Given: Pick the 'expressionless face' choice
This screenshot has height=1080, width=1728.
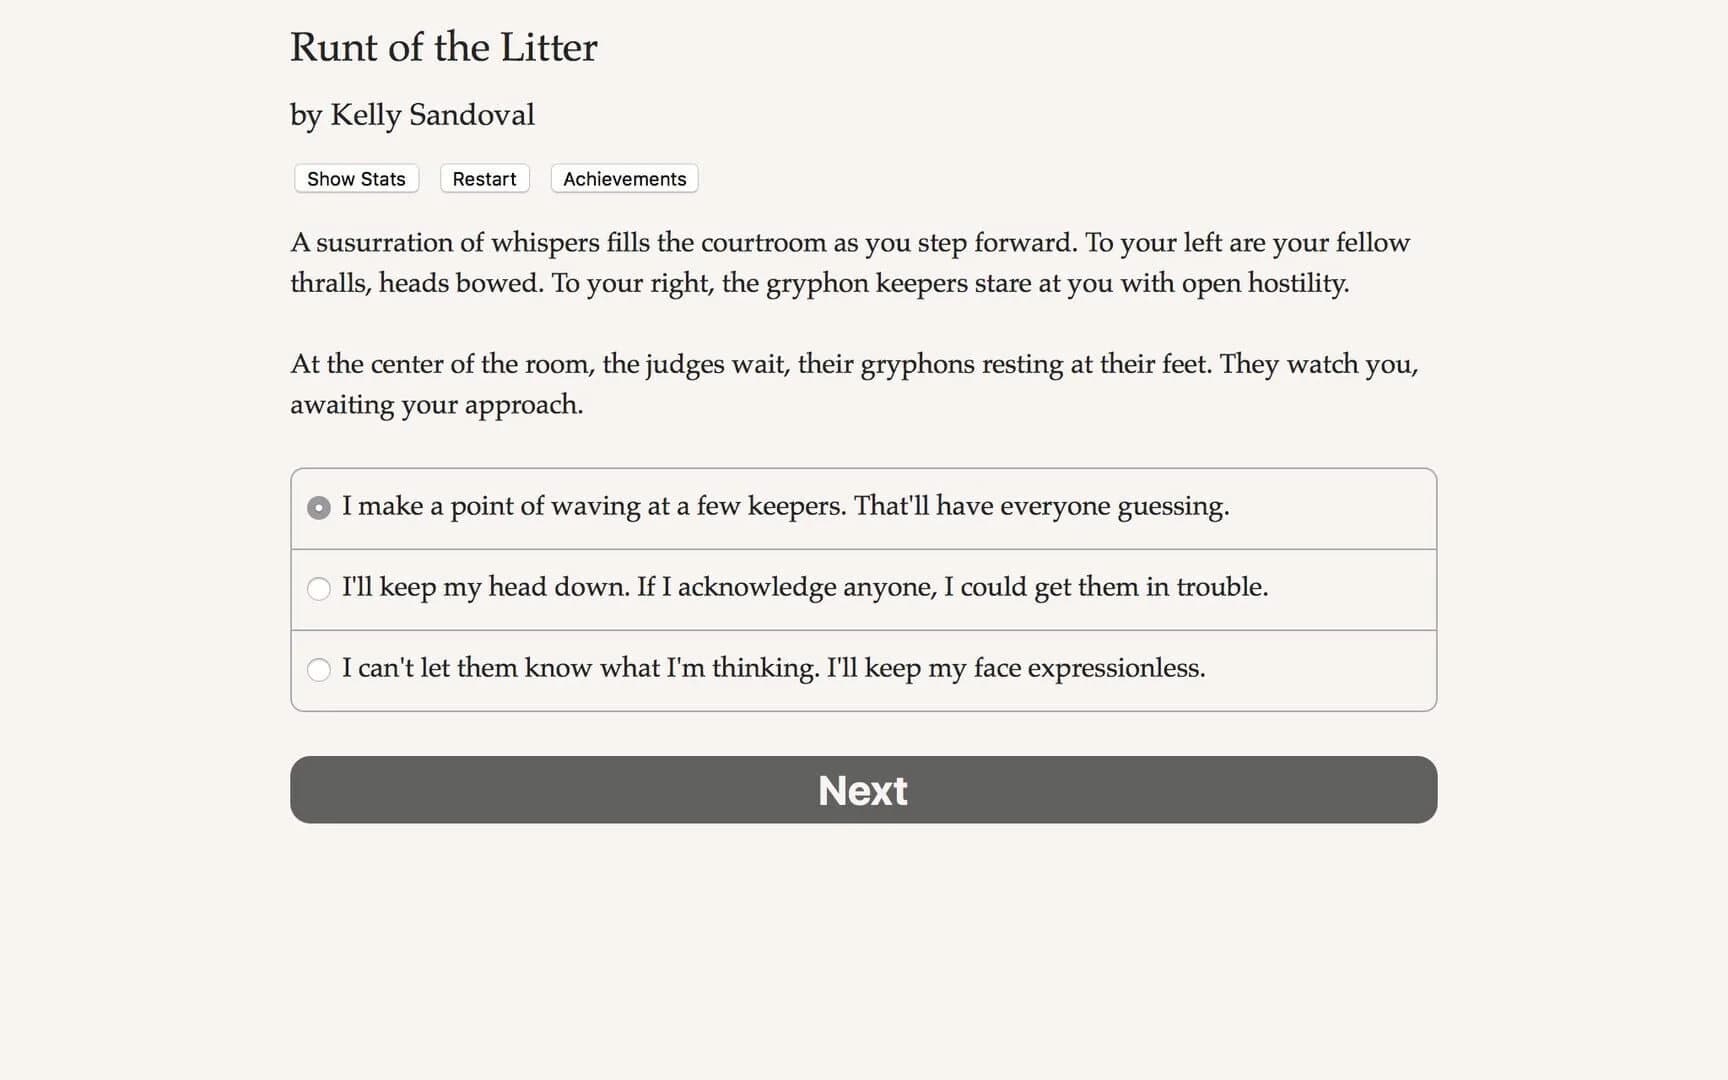Looking at the screenshot, I should 318,670.
